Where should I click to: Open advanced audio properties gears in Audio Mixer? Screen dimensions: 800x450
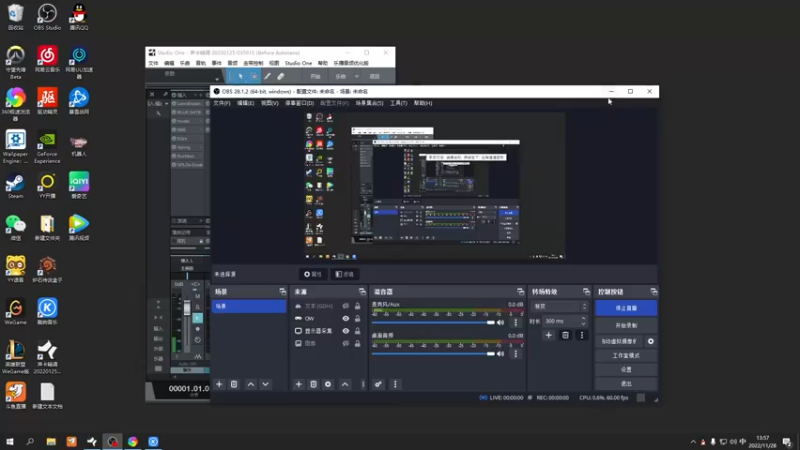378,384
